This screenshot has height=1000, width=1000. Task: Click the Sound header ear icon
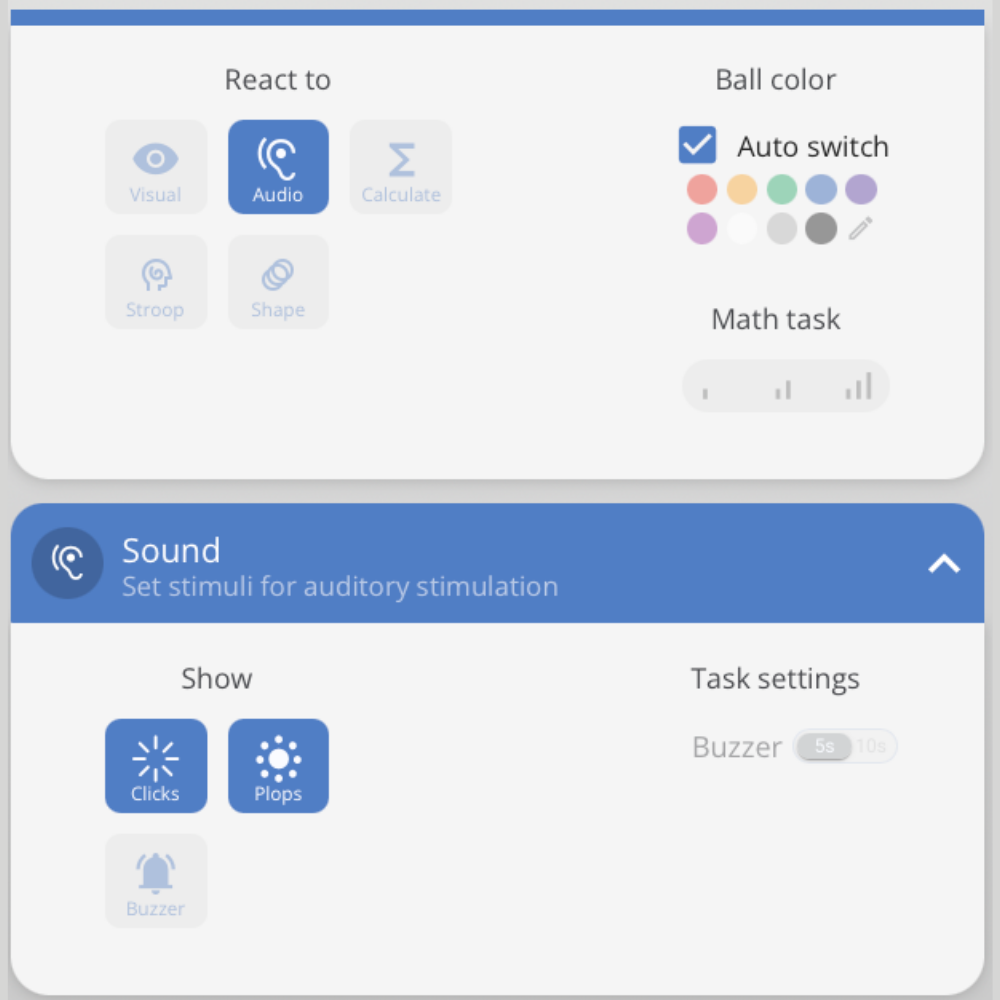68,563
